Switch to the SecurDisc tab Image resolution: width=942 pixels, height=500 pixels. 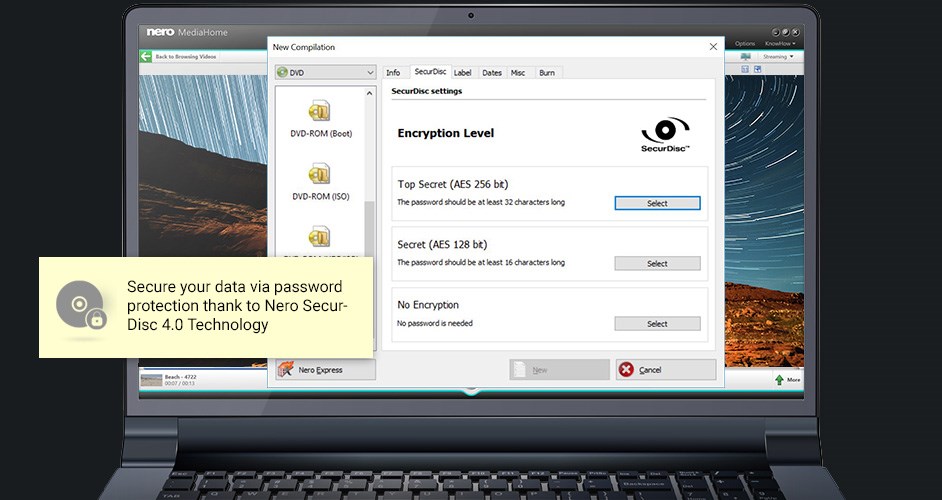430,72
